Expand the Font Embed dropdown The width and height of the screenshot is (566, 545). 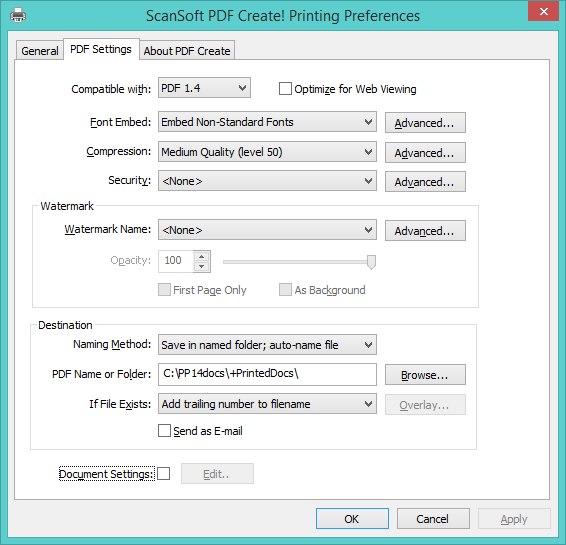[267, 122]
